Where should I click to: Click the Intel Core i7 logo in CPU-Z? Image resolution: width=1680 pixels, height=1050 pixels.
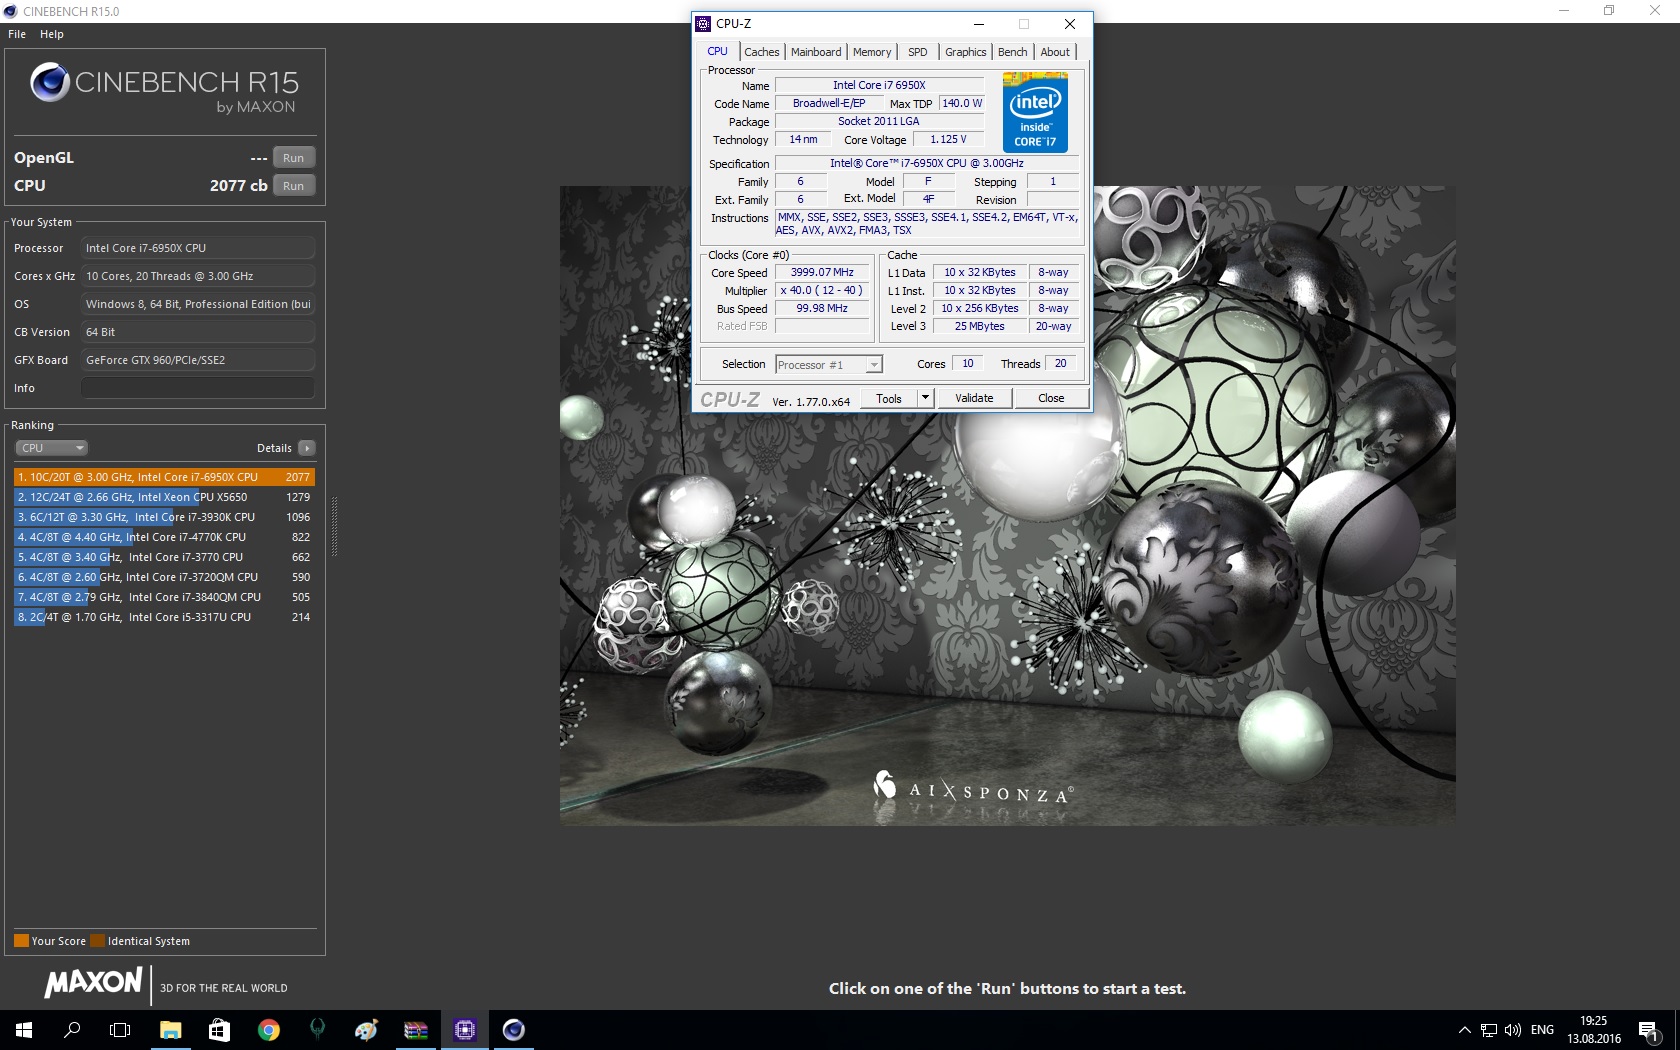pyautogui.click(x=1035, y=112)
